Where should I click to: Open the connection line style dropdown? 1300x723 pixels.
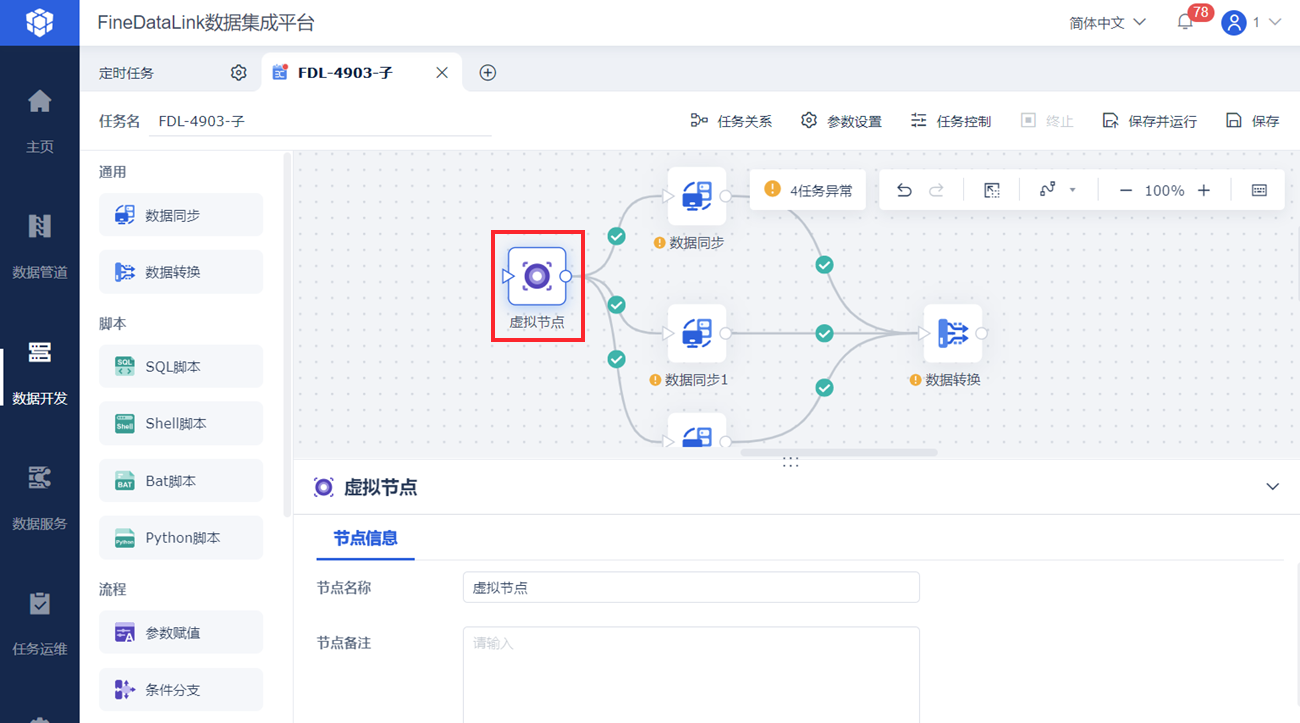(x=1057, y=190)
